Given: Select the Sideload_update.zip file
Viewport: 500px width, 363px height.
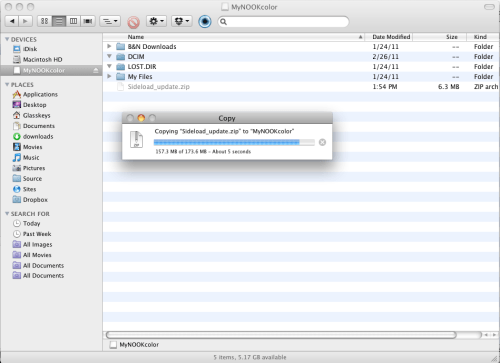Looking at the screenshot, I should click(301, 87).
